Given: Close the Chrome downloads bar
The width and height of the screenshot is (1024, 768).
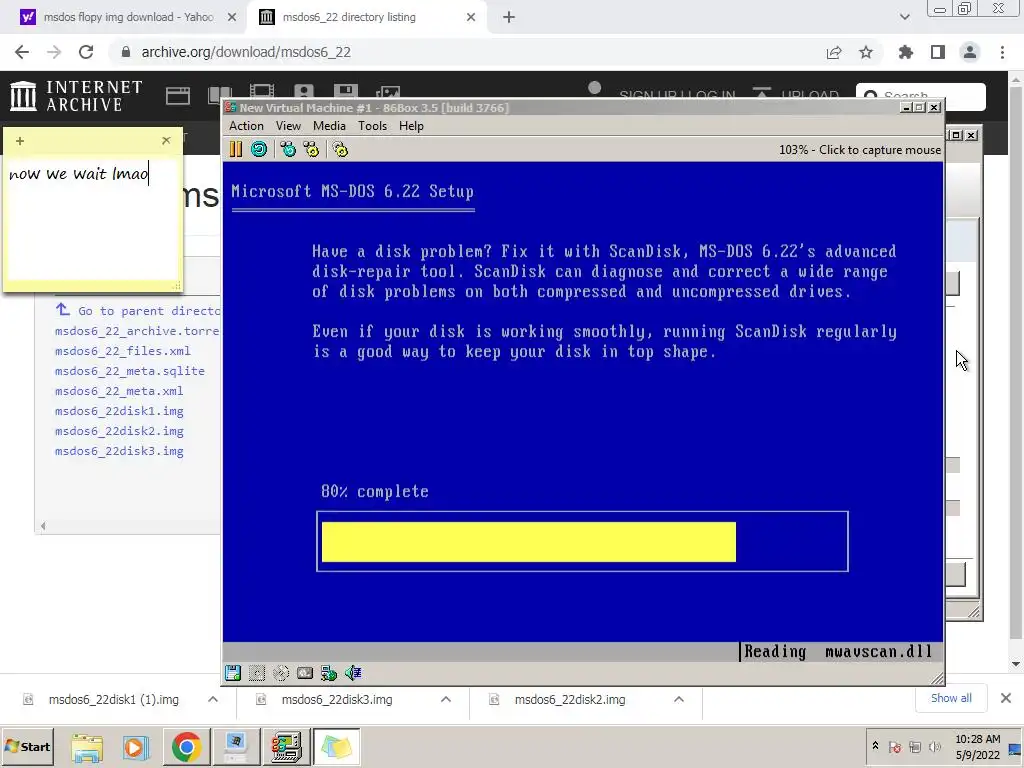Looking at the screenshot, I should tap(1006, 698).
